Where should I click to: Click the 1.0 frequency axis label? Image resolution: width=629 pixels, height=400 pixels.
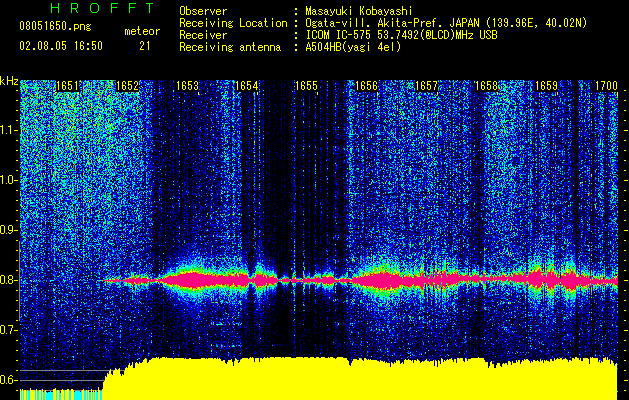(x=9, y=180)
